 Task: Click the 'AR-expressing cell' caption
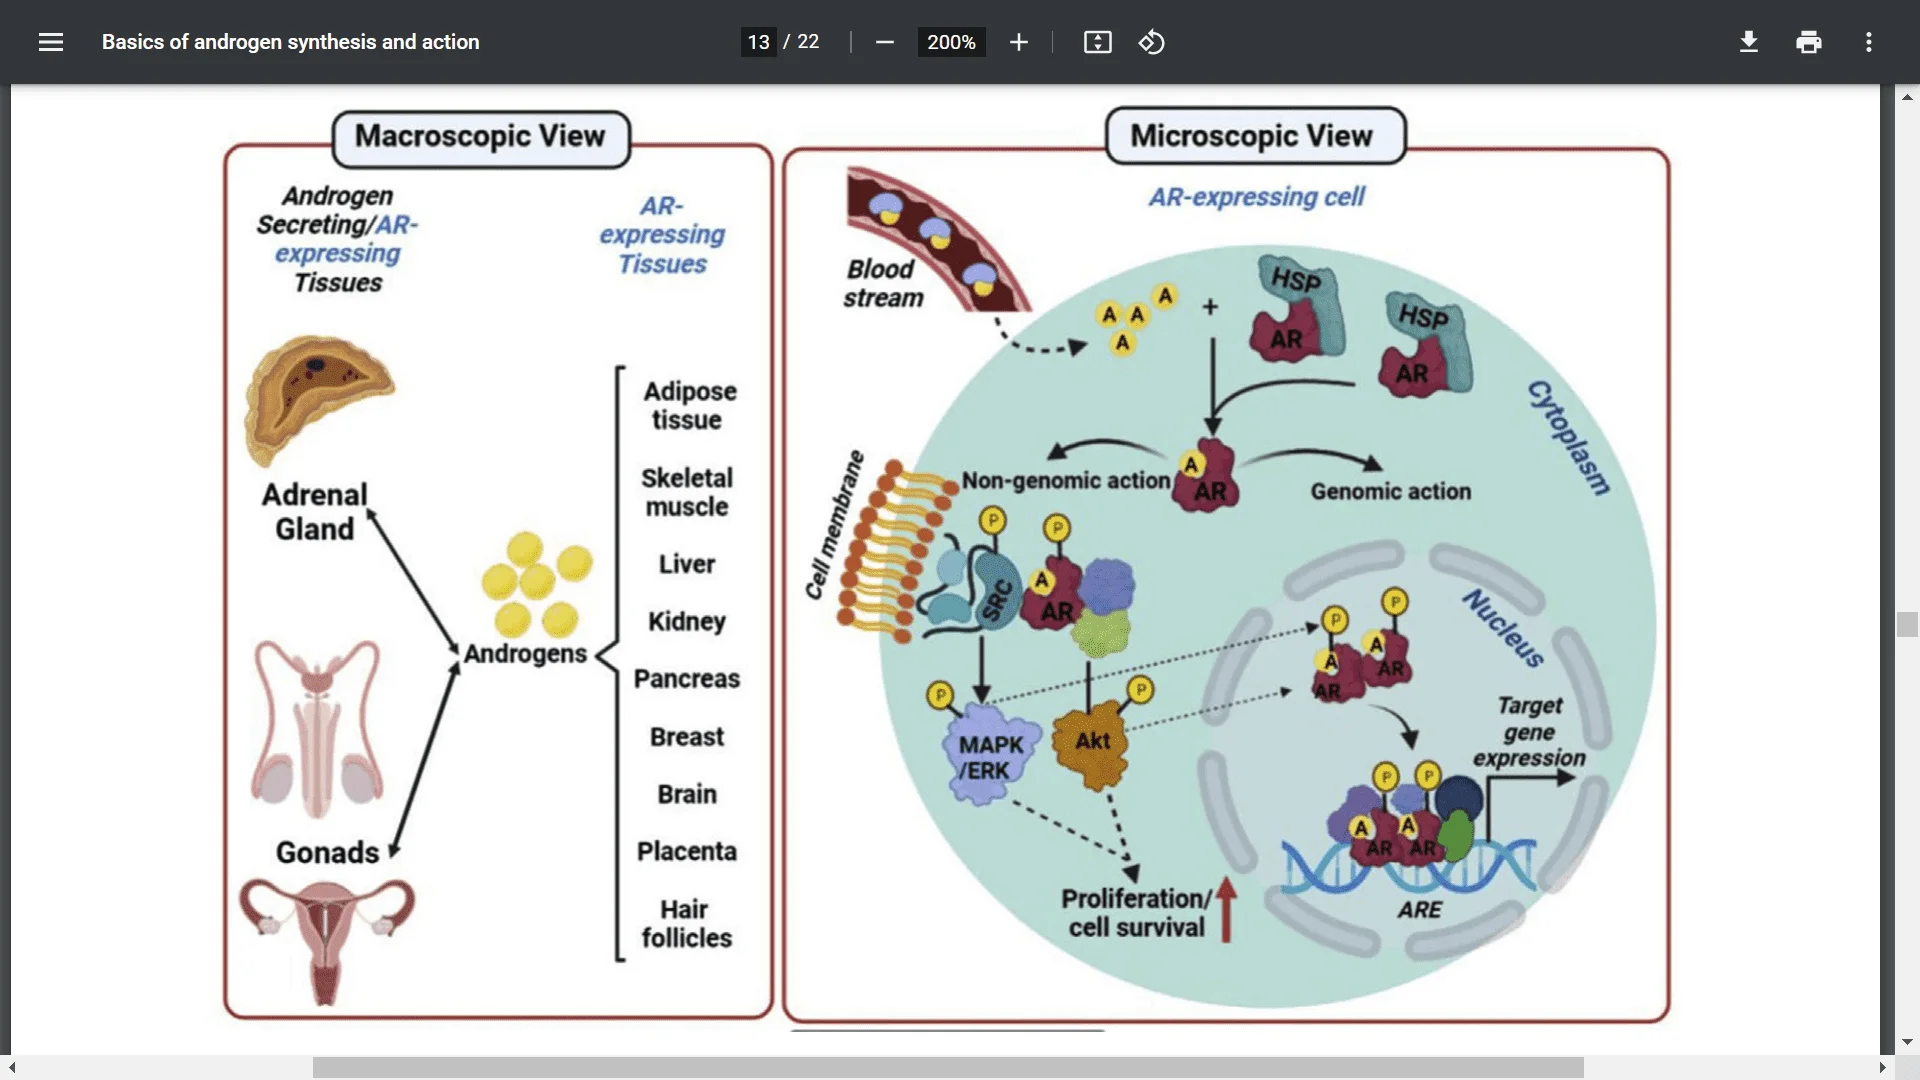(x=1257, y=197)
